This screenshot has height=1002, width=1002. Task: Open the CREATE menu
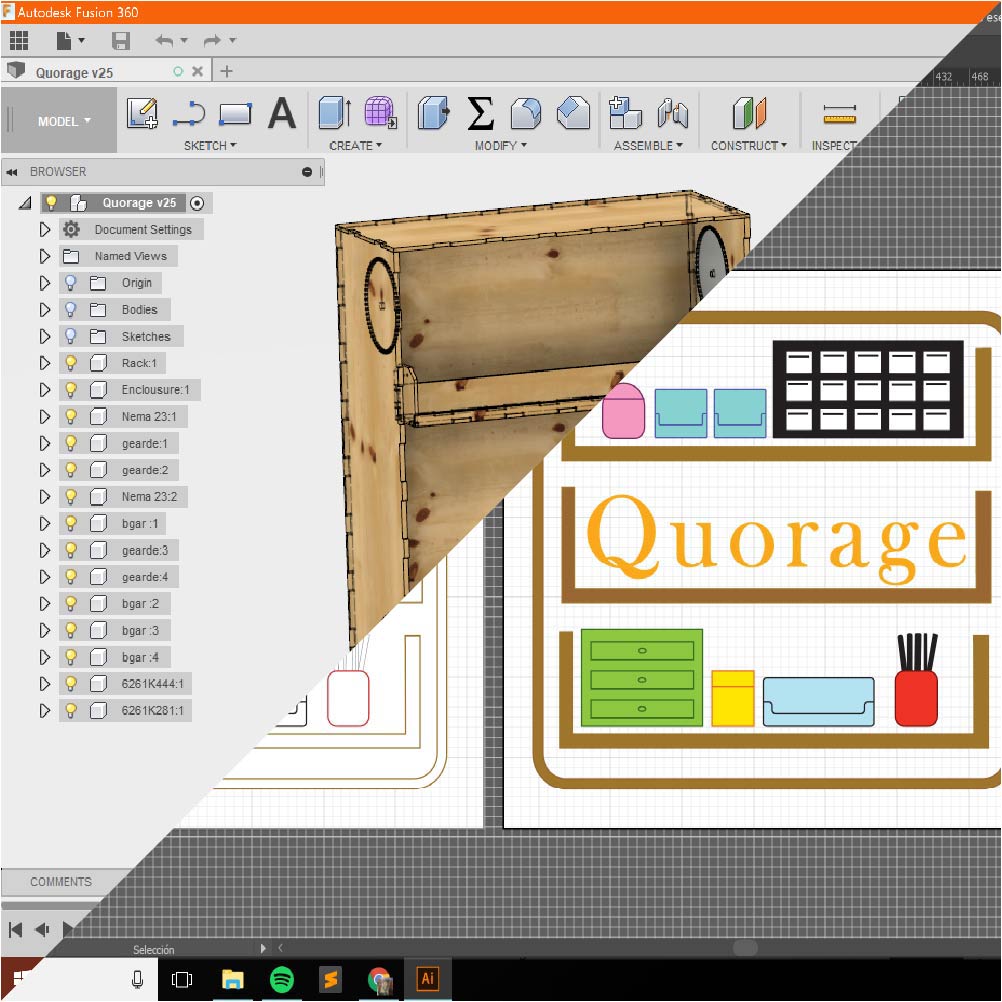click(x=355, y=146)
